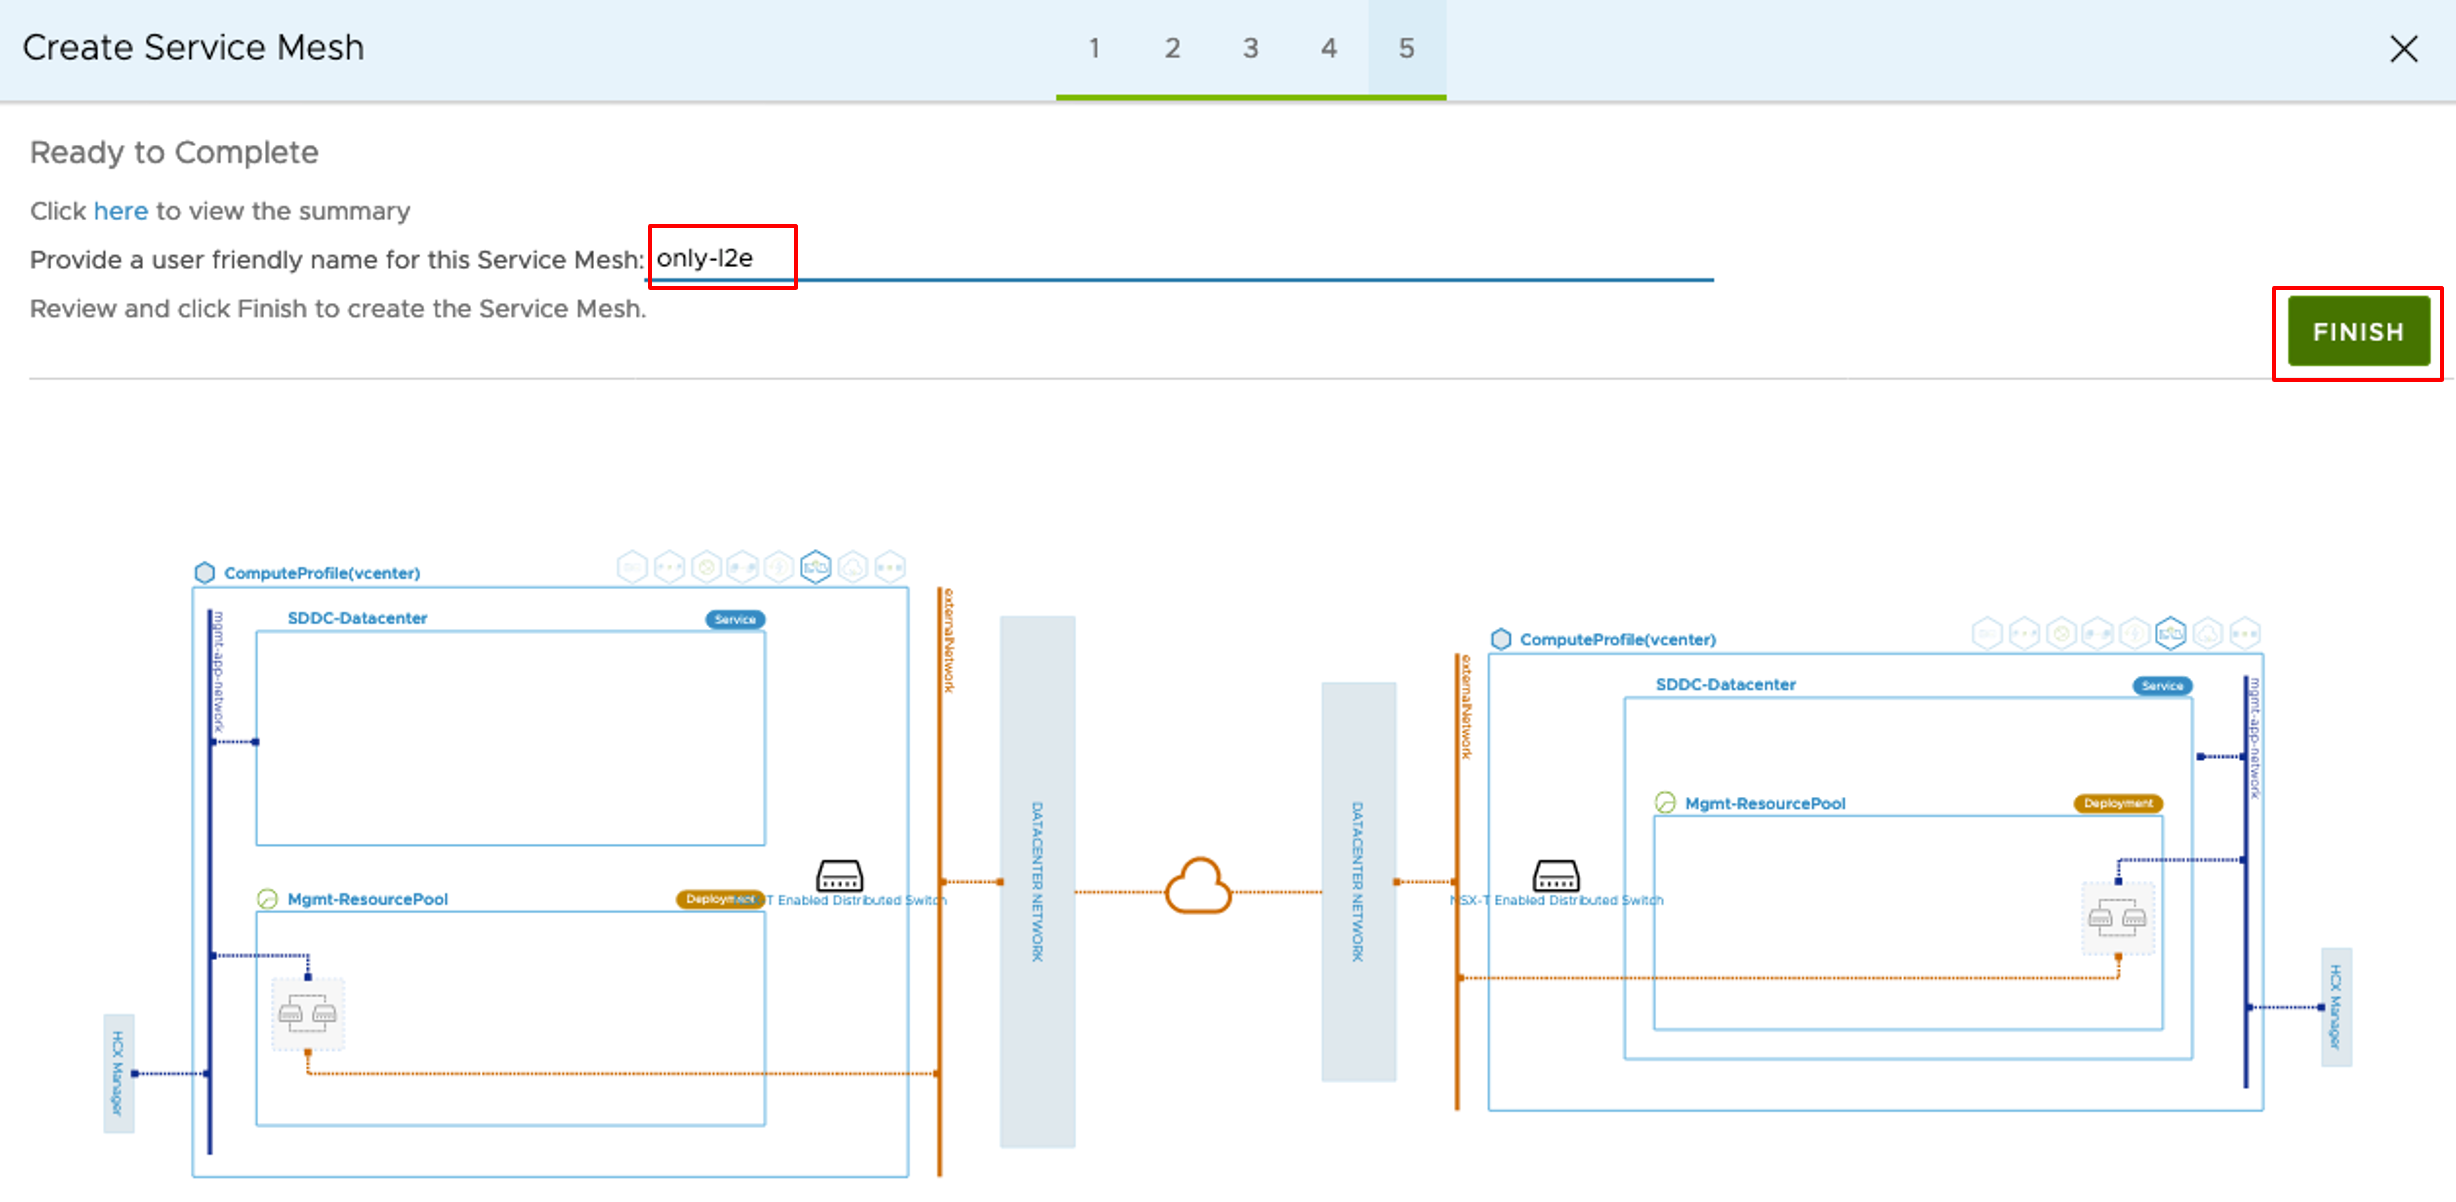2456x1202 pixels.
Task: Click the Service Mesh name input field
Action: coord(1180,259)
